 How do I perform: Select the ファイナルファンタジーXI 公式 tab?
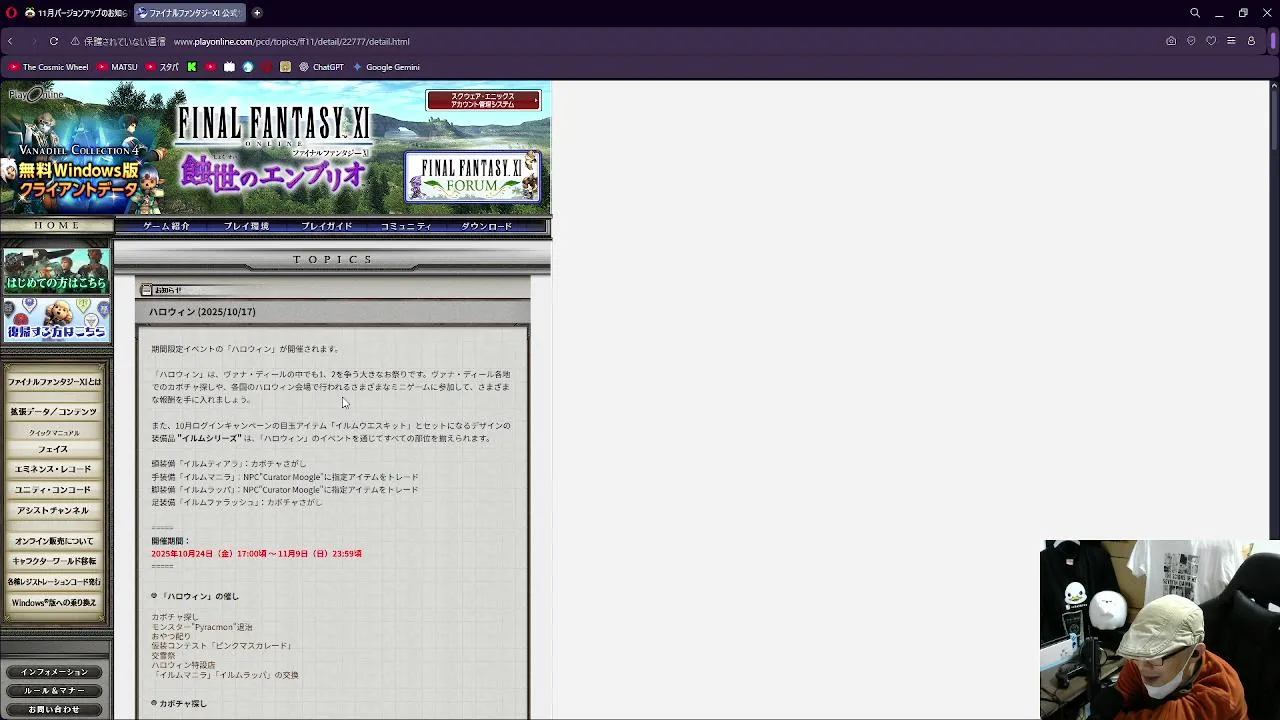[189, 13]
